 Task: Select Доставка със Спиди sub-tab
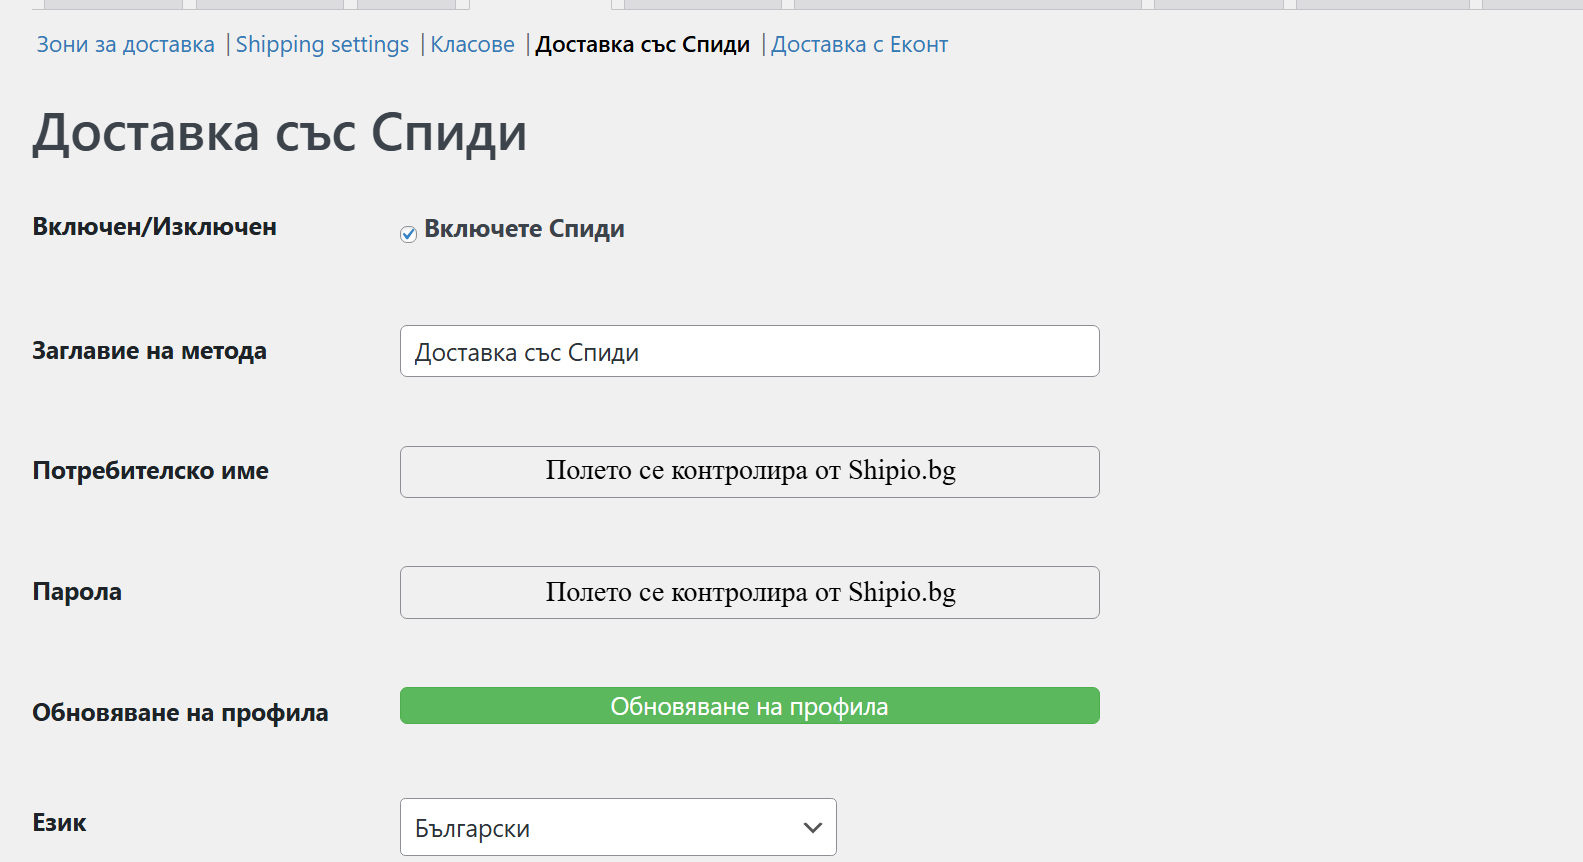(643, 45)
